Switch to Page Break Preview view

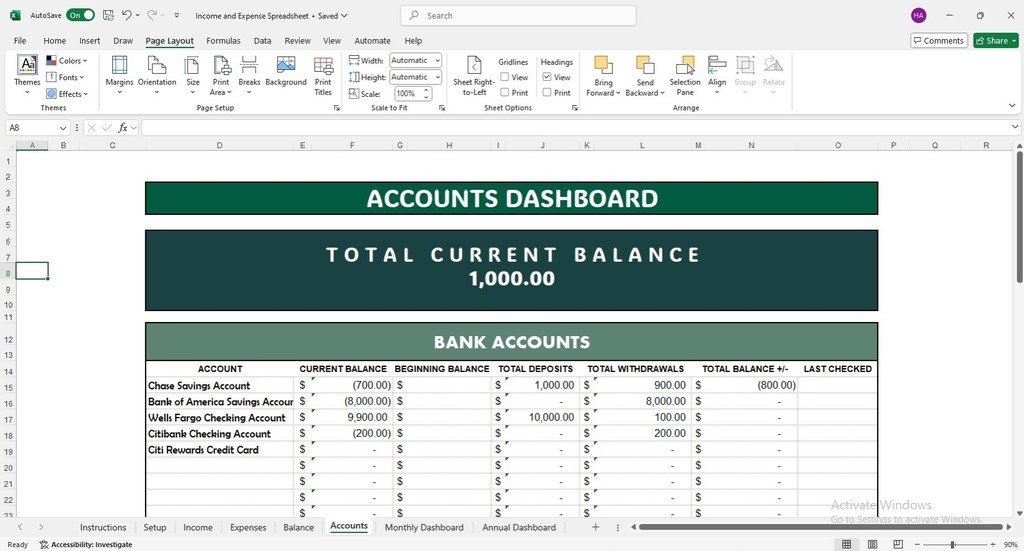coord(898,544)
